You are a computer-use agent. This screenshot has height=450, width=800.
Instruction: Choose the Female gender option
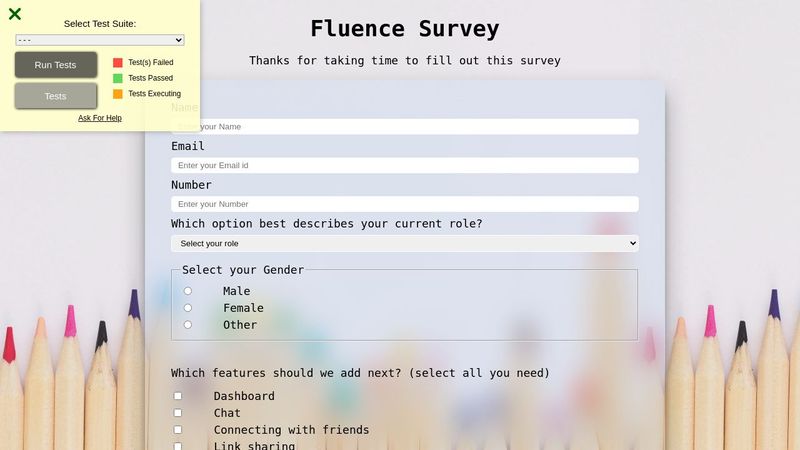188,308
